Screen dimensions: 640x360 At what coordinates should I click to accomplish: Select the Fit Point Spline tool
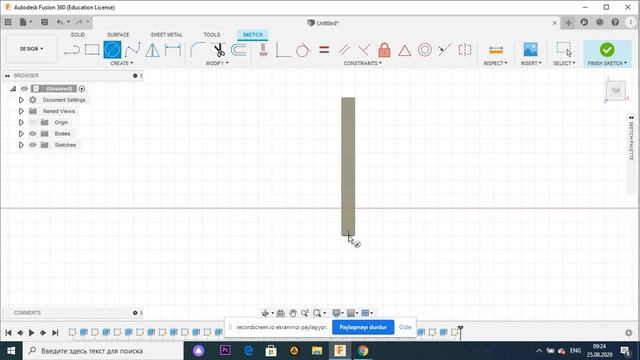(132, 50)
